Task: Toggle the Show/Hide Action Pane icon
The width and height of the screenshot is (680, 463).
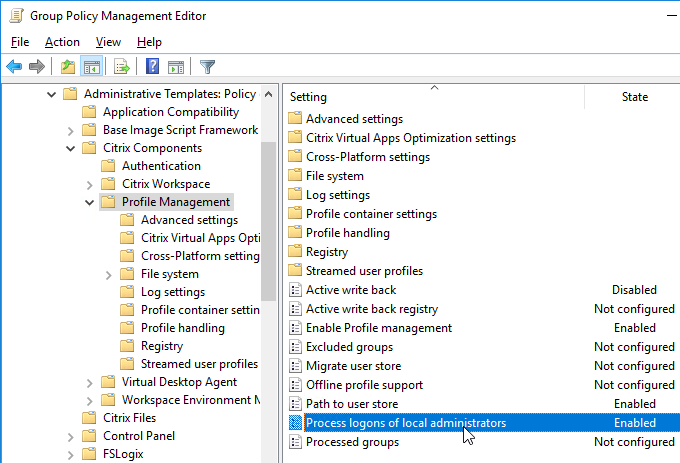Action: coord(176,67)
